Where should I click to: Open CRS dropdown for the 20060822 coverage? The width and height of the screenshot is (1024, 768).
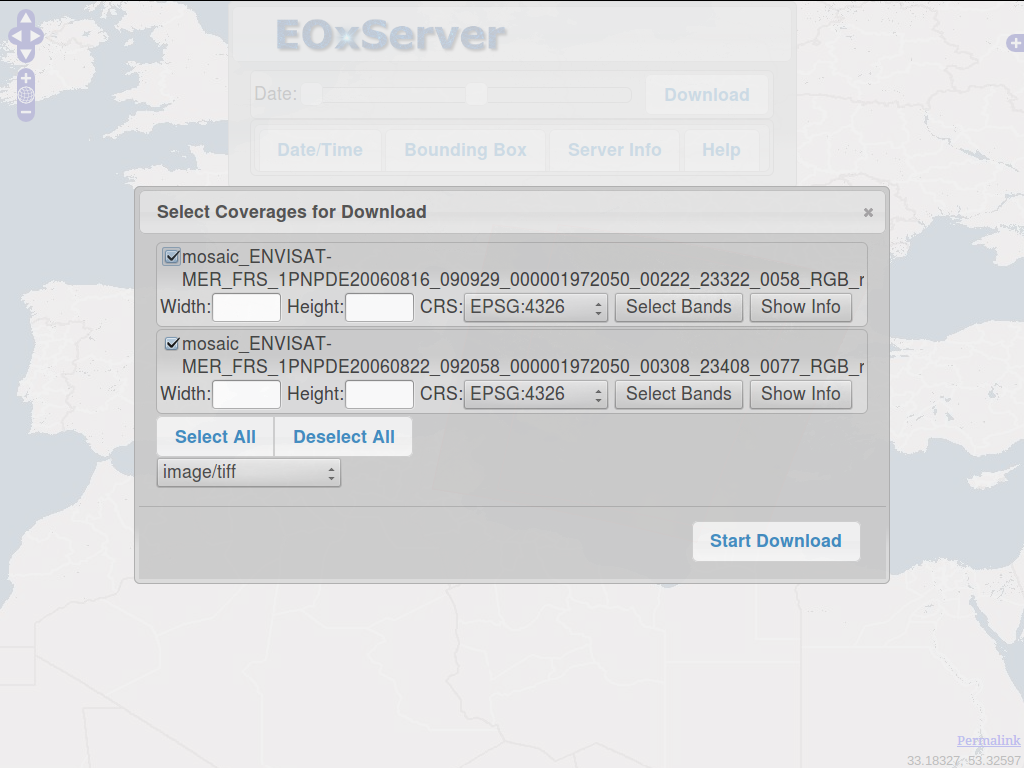[536, 394]
